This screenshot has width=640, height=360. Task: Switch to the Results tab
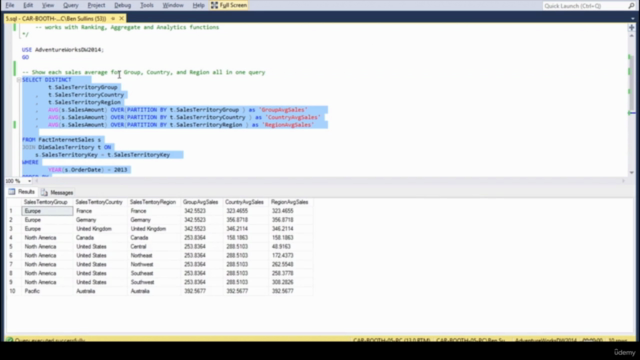(x=22, y=192)
